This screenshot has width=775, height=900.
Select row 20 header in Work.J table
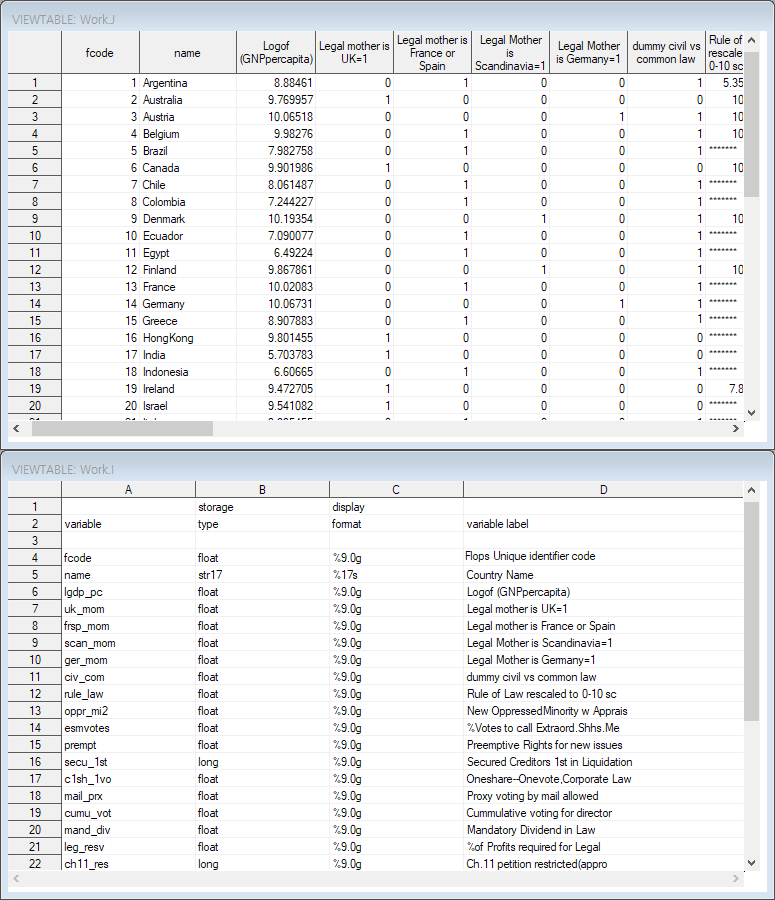pyautogui.click(x=35, y=405)
